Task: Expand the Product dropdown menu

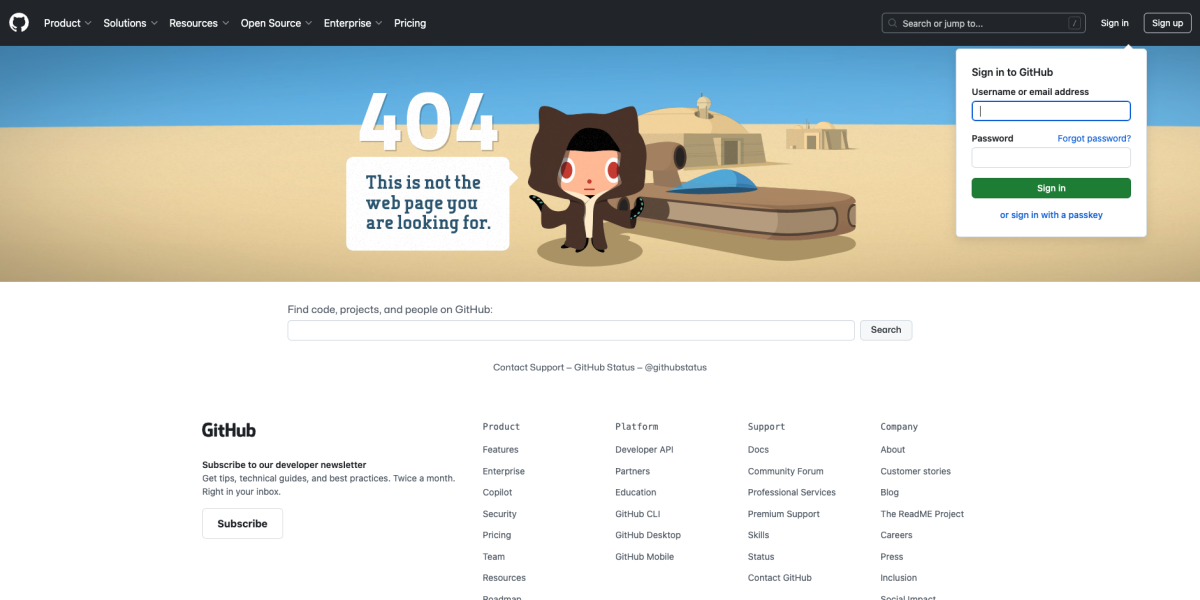Action: 67,23
